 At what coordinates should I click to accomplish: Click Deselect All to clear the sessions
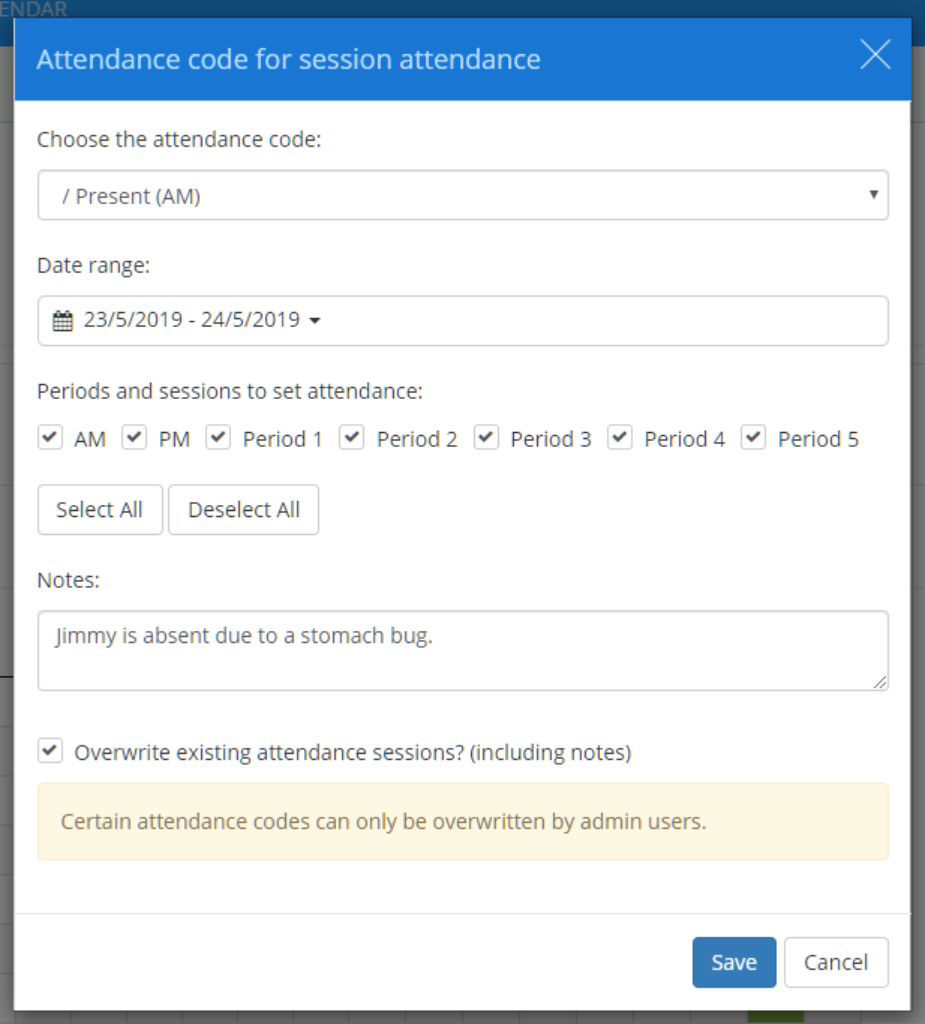[243, 509]
